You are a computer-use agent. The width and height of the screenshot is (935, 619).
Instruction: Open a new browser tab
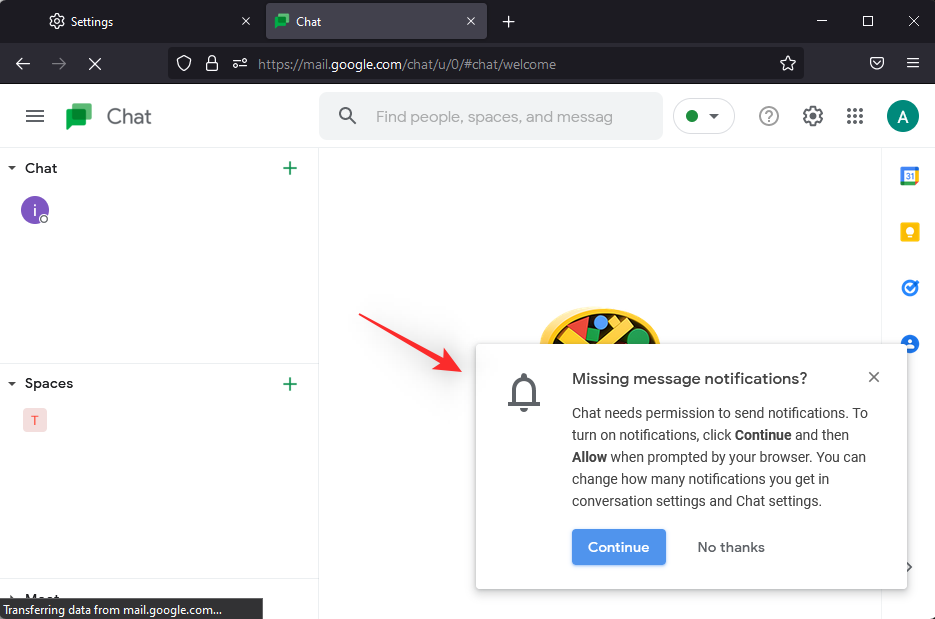tap(508, 21)
